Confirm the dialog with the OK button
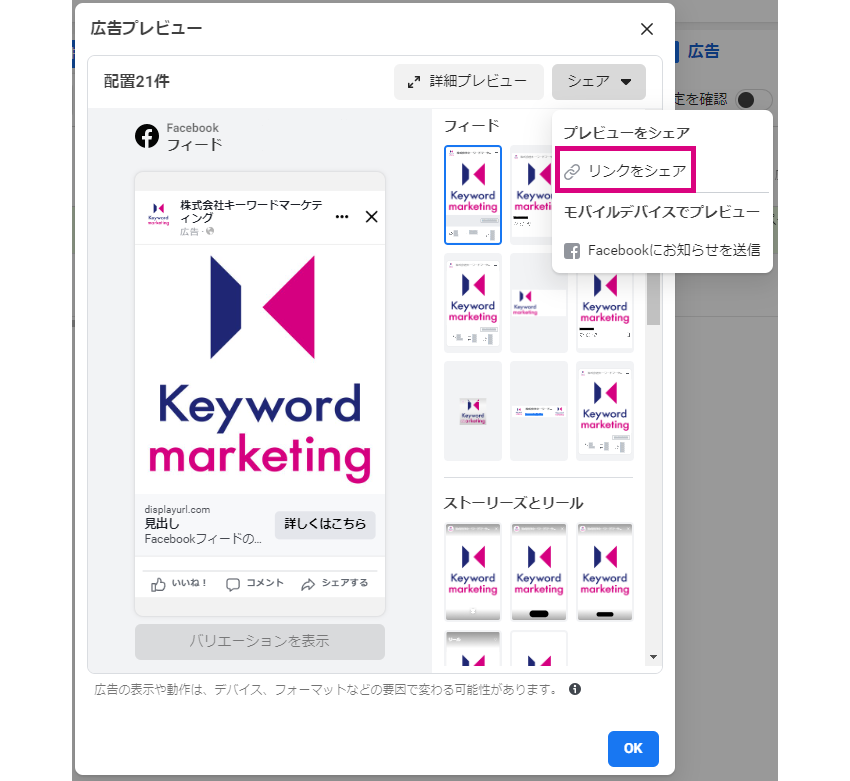This screenshot has width=850, height=781. pyautogui.click(x=633, y=748)
